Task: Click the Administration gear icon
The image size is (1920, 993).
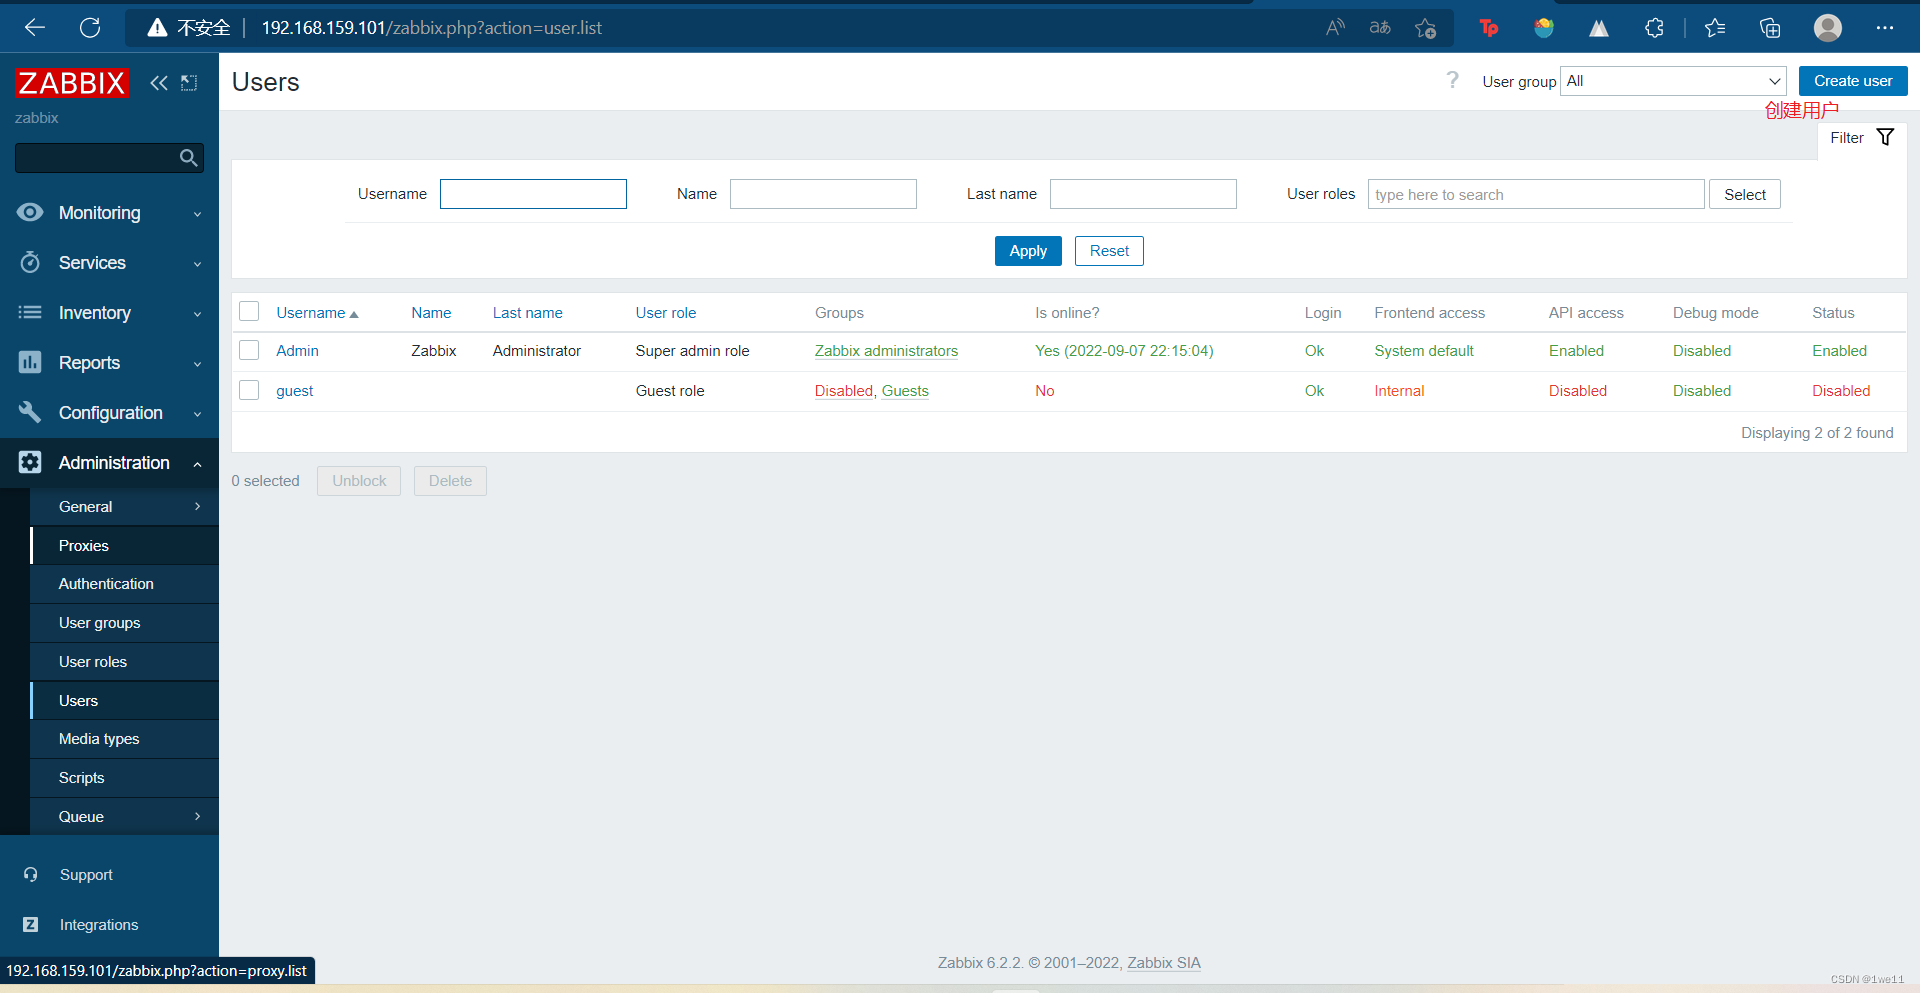Action: (30, 462)
